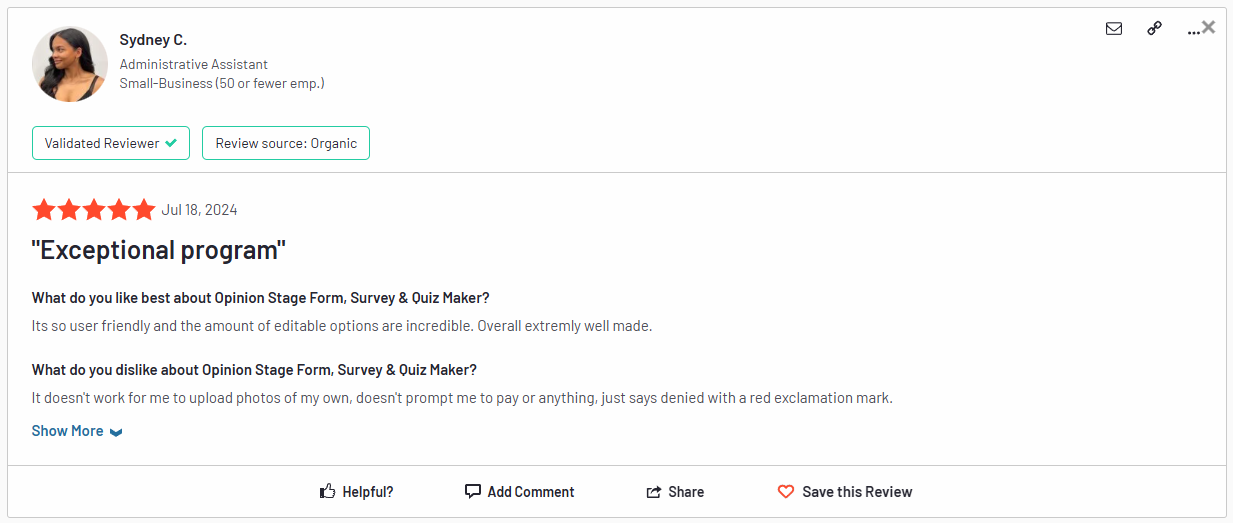Click the envelope email icon
Screen dimensions: 1233x523
click(1114, 29)
